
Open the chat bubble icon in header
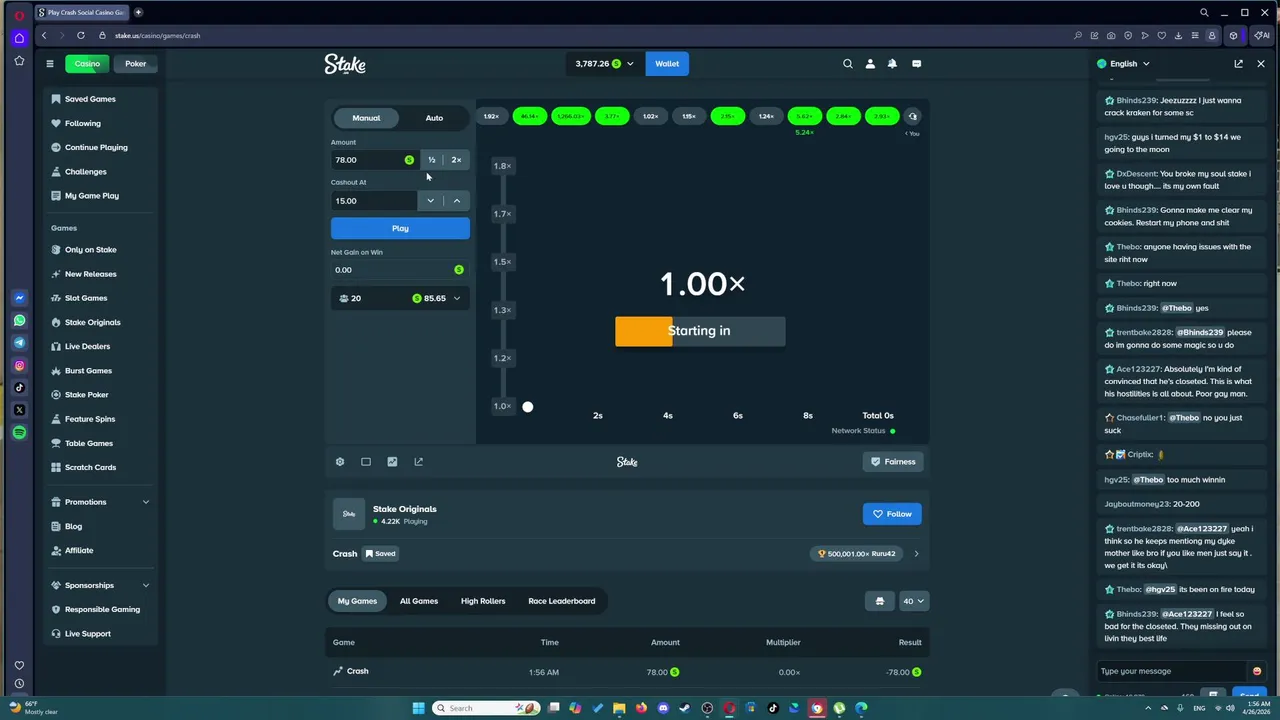tap(916, 64)
